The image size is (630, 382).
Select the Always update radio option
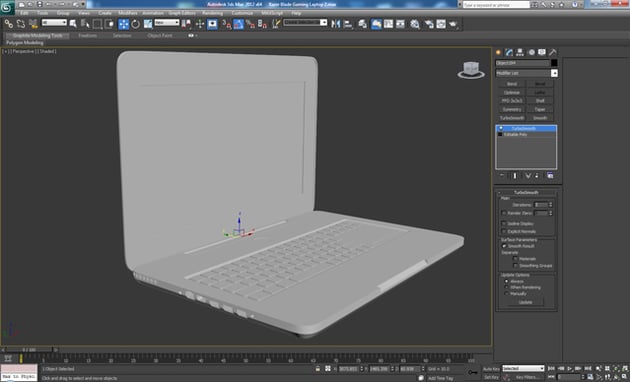[x=506, y=281]
